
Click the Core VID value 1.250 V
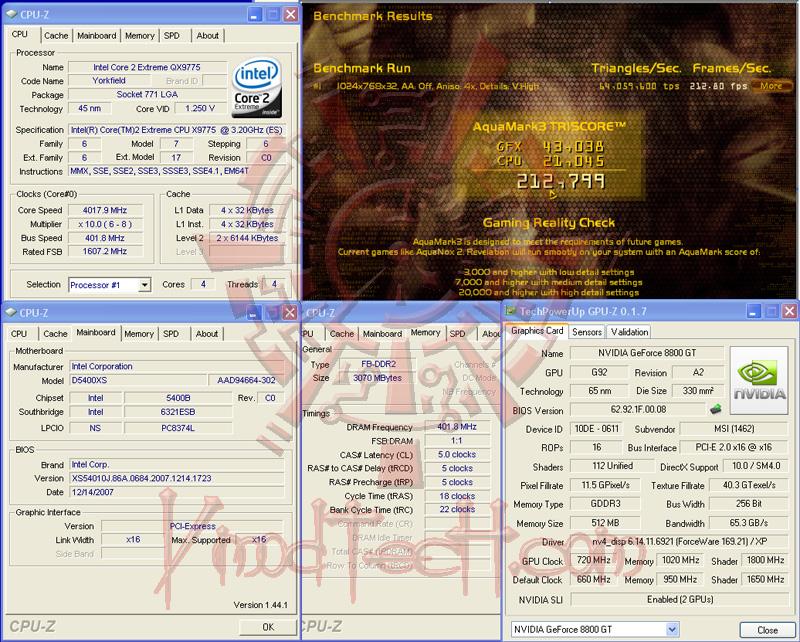click(200, 108)
